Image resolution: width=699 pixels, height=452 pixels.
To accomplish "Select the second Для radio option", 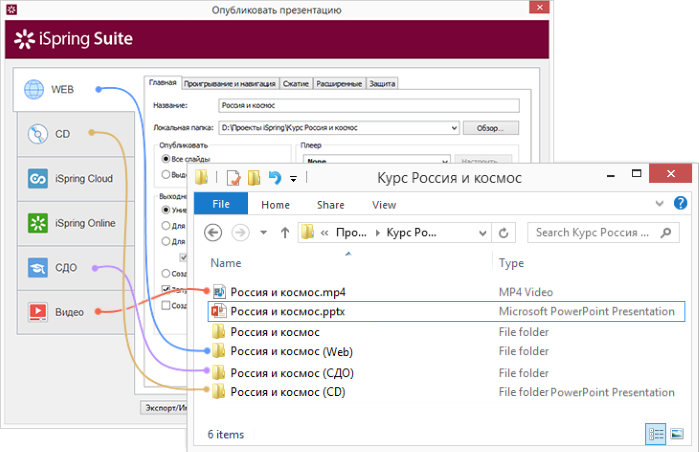I will coord(165,241).
